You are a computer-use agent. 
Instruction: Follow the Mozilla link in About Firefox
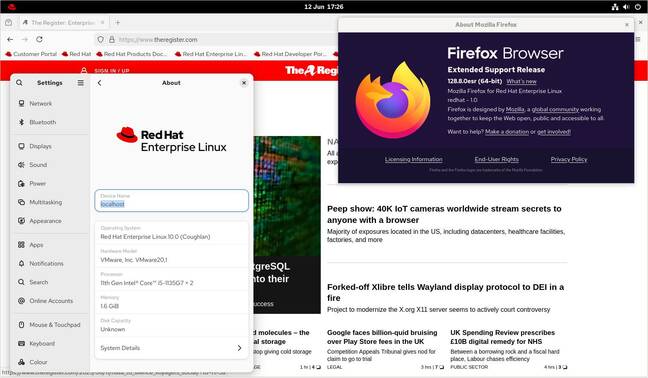(515, 109)
